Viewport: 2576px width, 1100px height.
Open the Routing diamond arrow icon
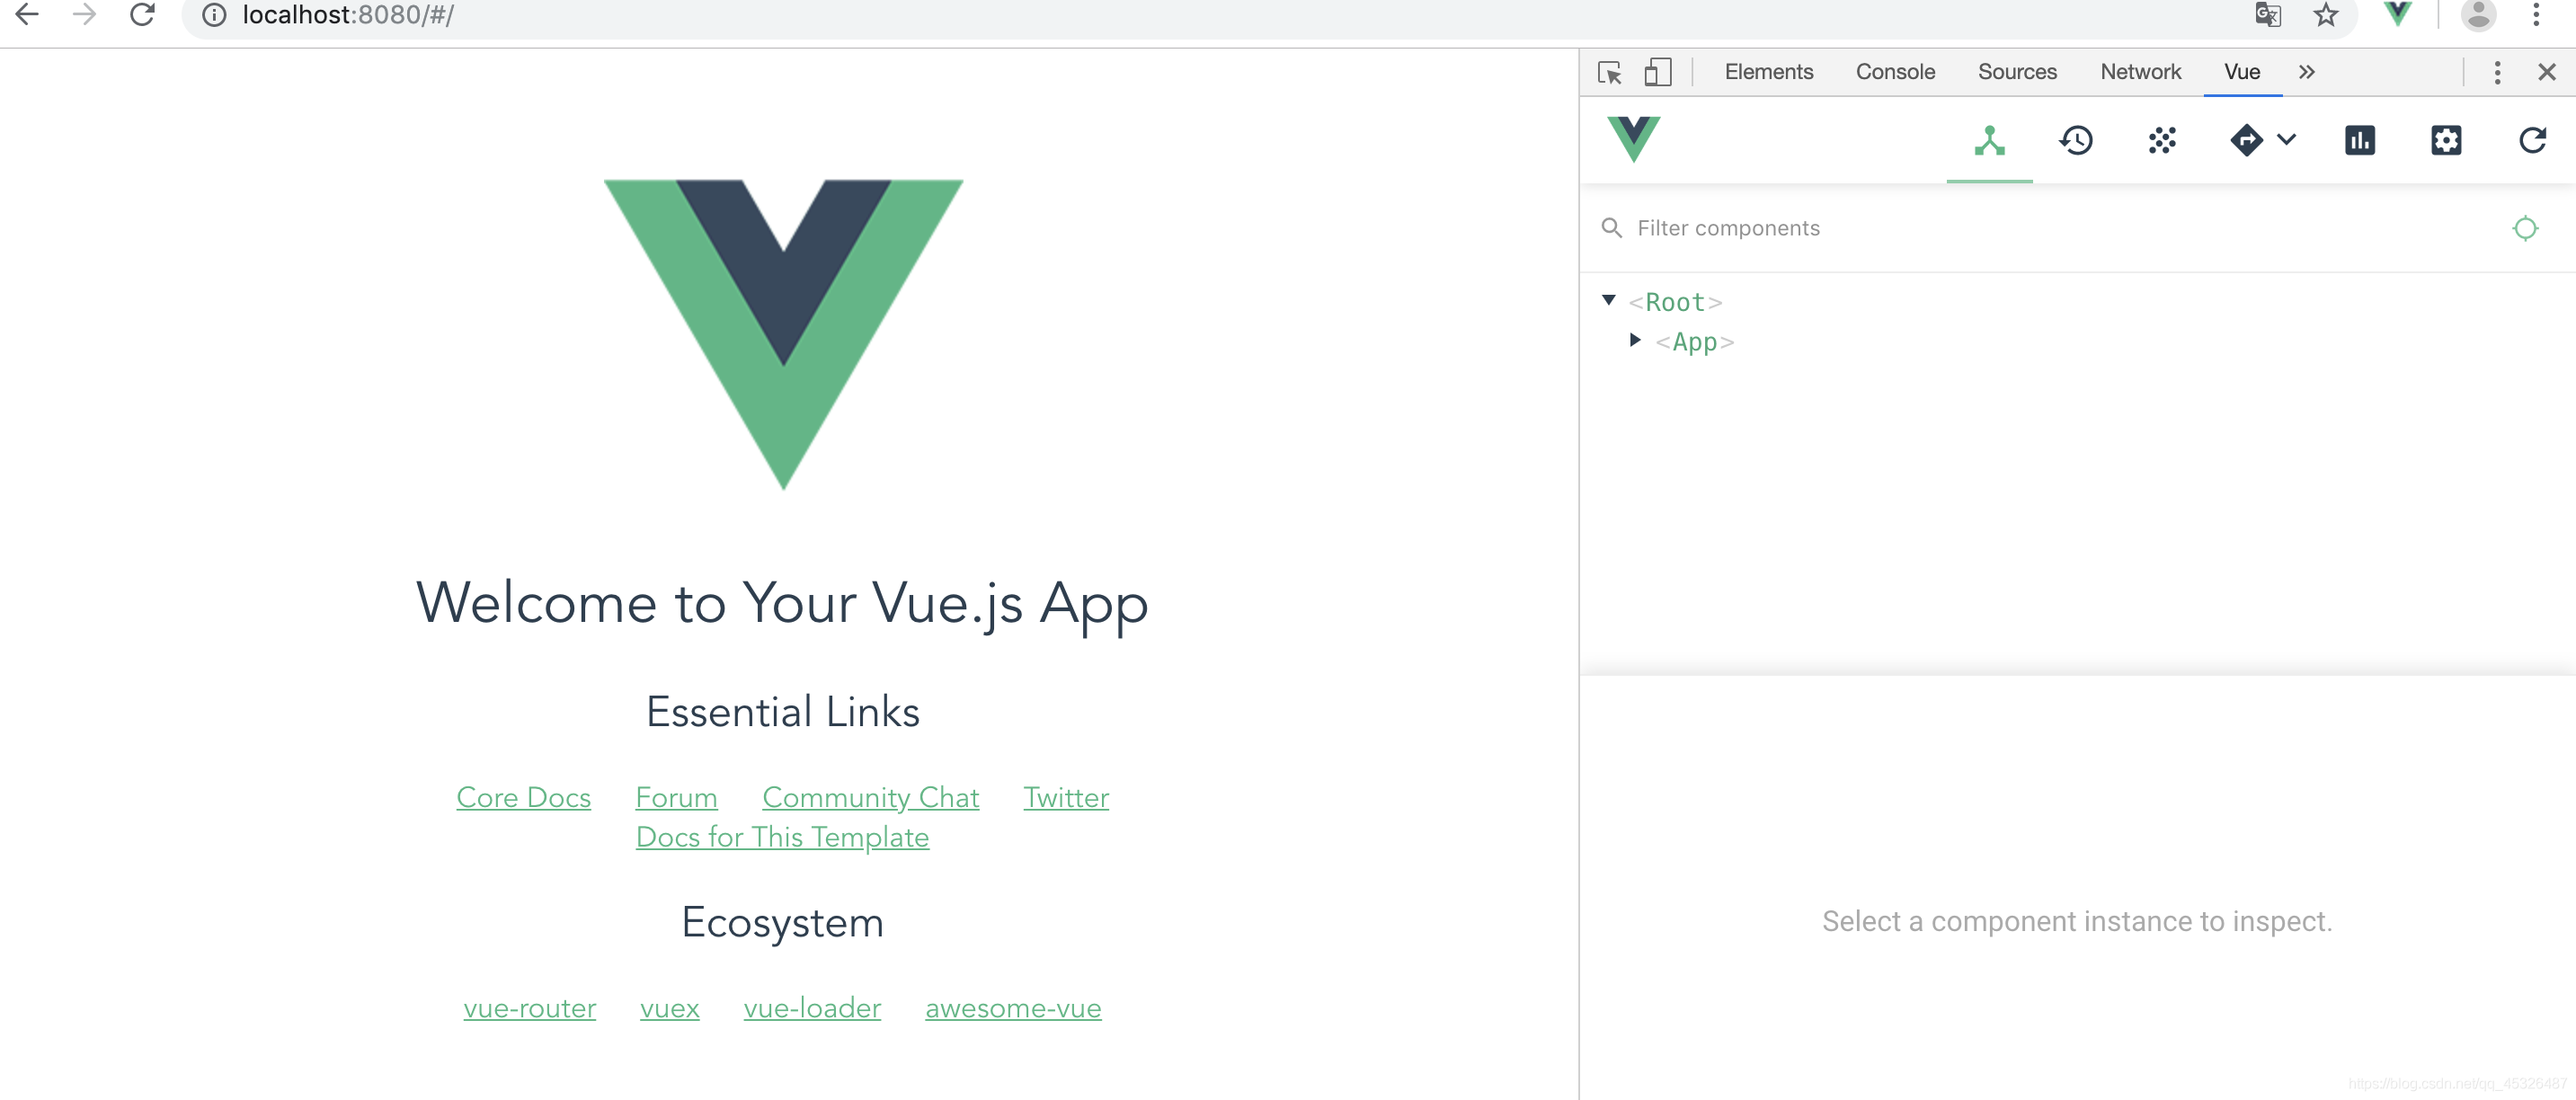[2246, 140]
